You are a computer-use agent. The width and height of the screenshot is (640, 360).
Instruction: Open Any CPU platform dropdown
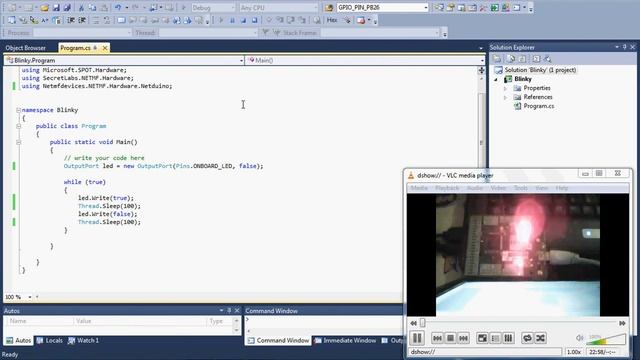pyautogui.click(x=278, y=8)
